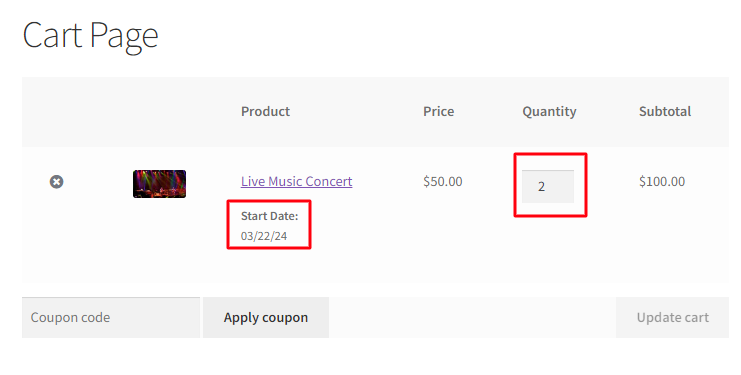Click the Start Date label
Screen dimensions: 741x375
(x=269, y=216)
